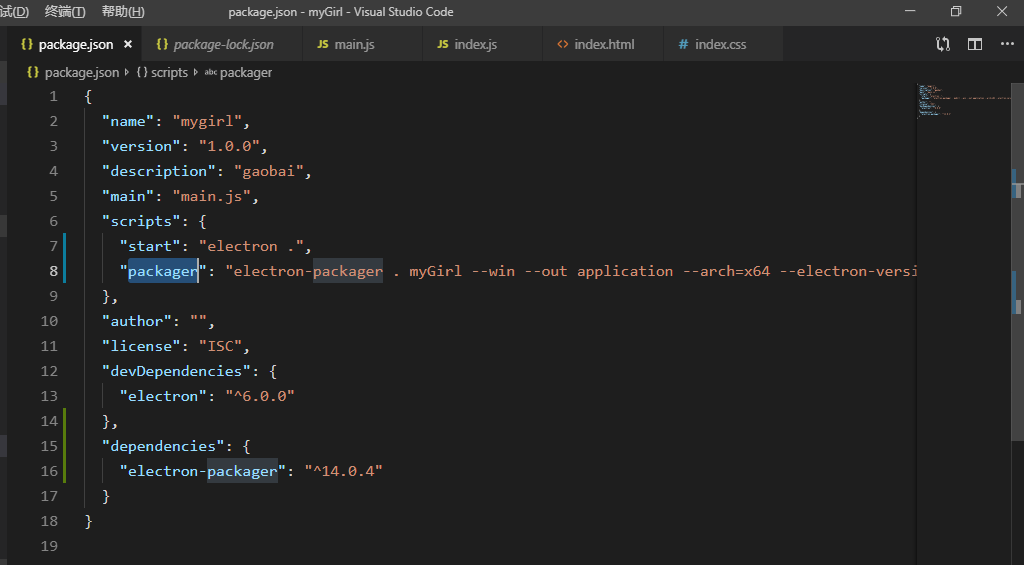Open the 帮助(H) help menu
This screenshot has width=1024, height=565.
123,12
